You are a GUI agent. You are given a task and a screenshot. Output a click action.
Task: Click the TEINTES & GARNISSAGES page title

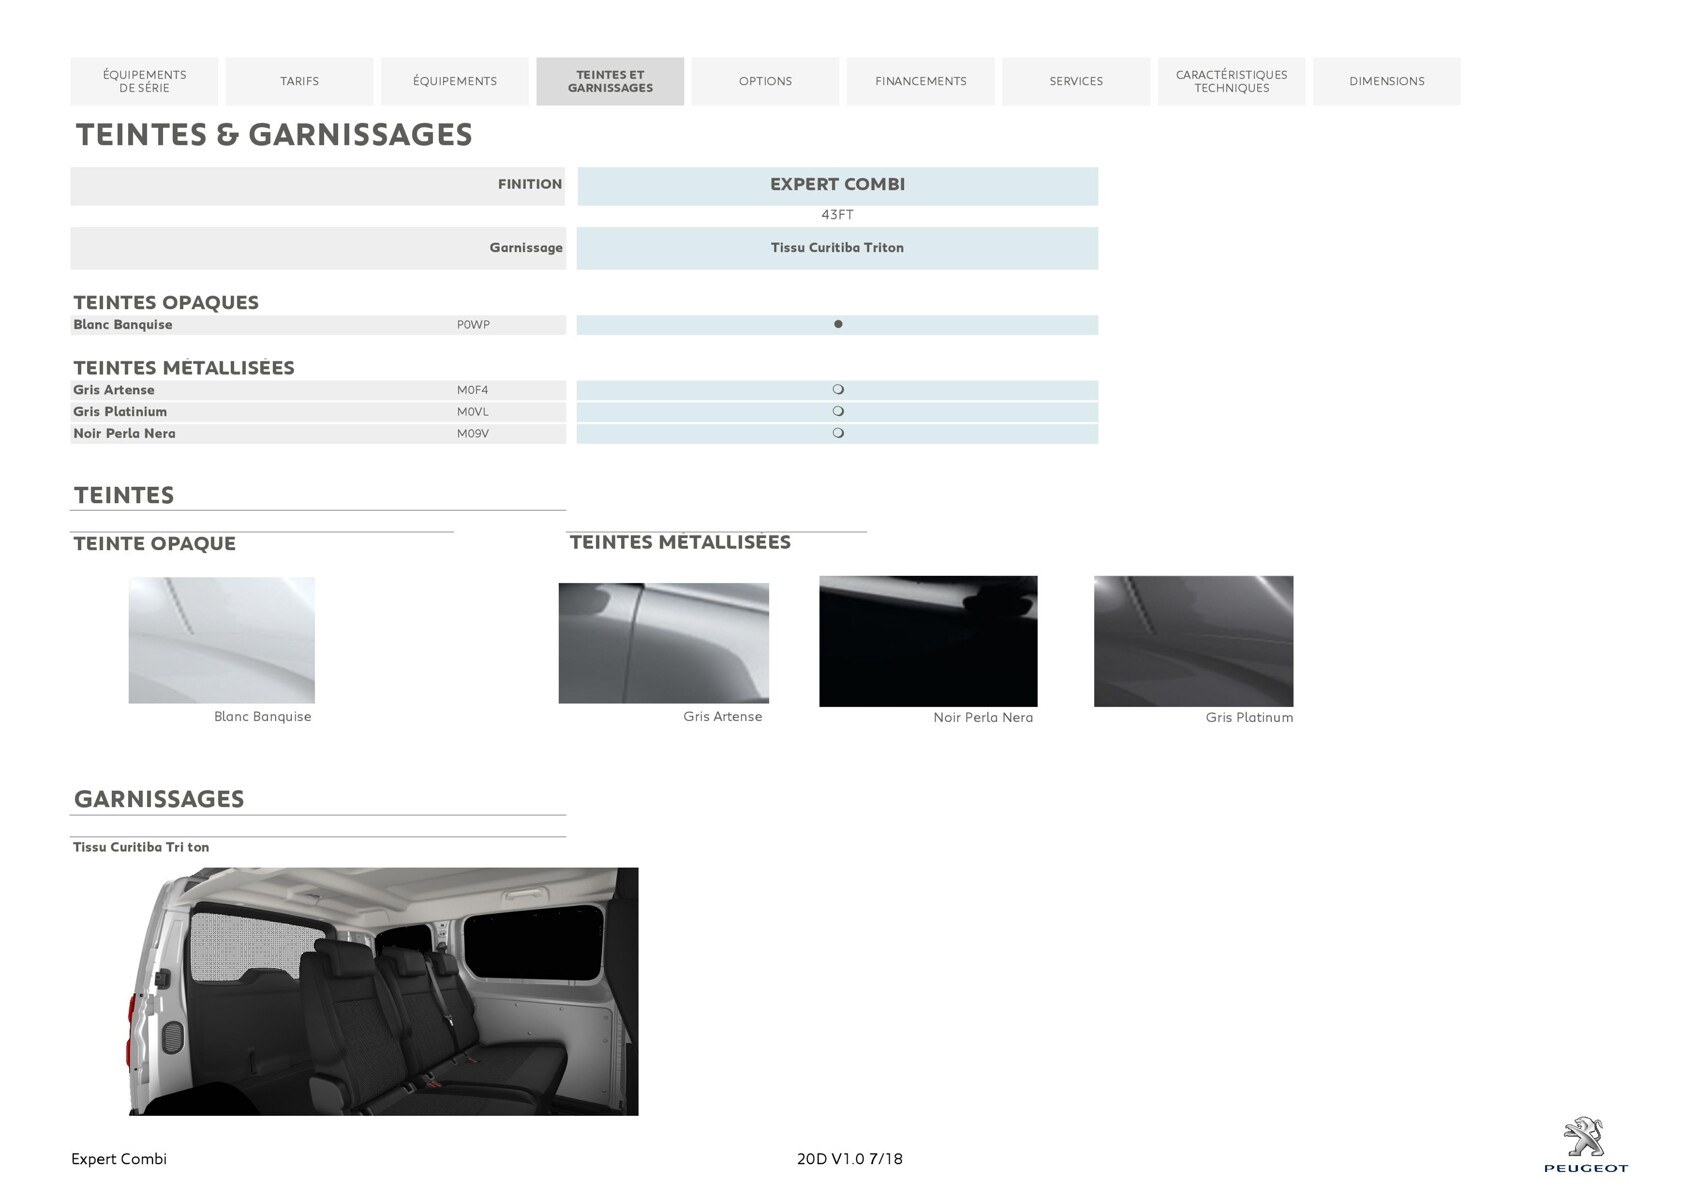coord(274,135)
